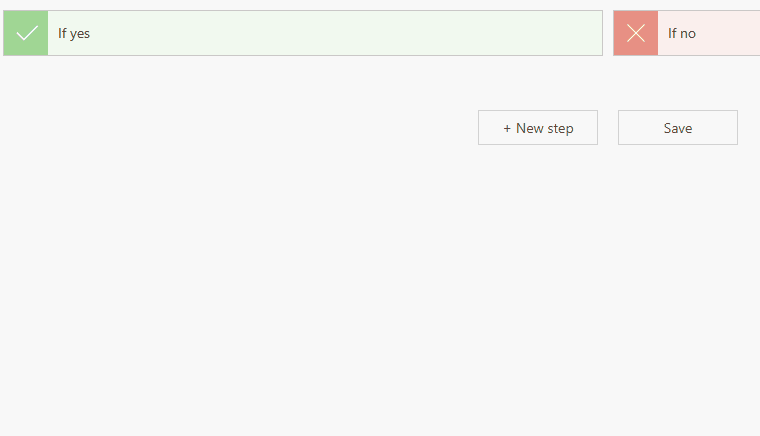Click the red X icon
760x436 pixels.
pyautogui.click(x=636, y=33)
